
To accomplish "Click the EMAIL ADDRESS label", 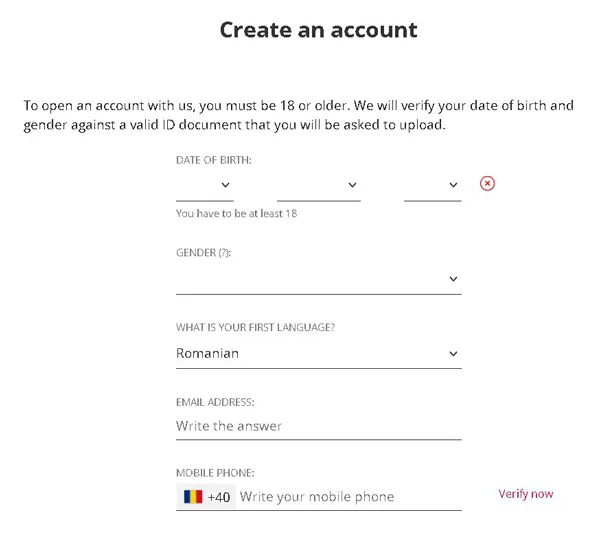I will [x=215, y=402].
